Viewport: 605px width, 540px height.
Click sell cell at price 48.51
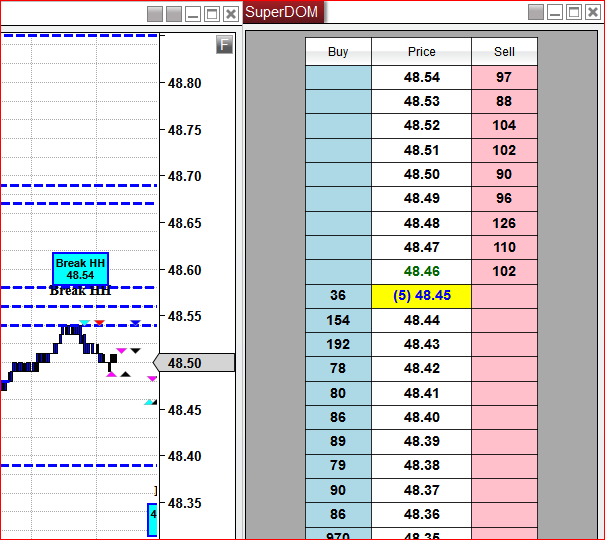pyautogui.click(x=504, y=150)
